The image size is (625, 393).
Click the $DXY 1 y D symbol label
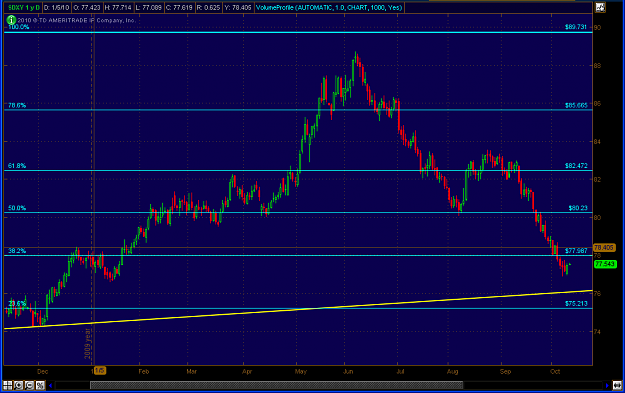click(x=24, y=8)
